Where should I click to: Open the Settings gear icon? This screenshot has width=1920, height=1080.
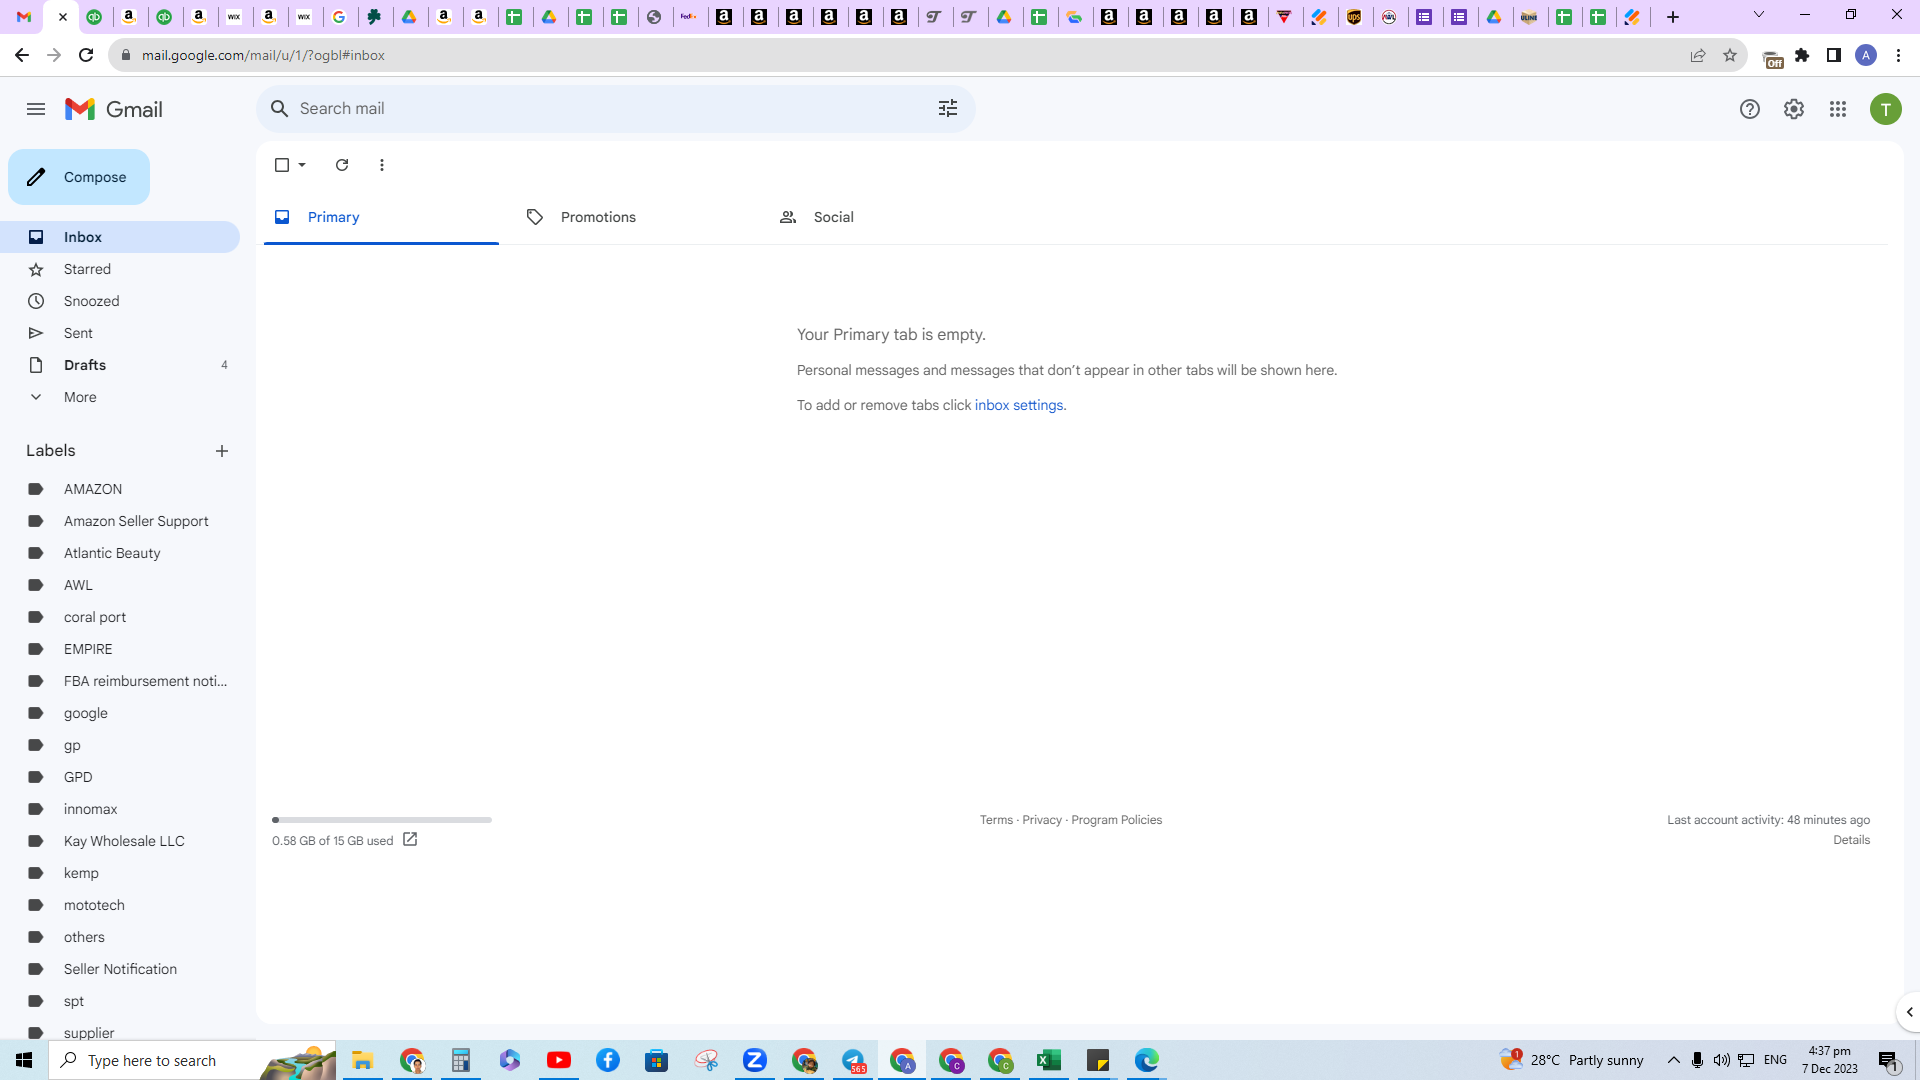(1794, 109)
